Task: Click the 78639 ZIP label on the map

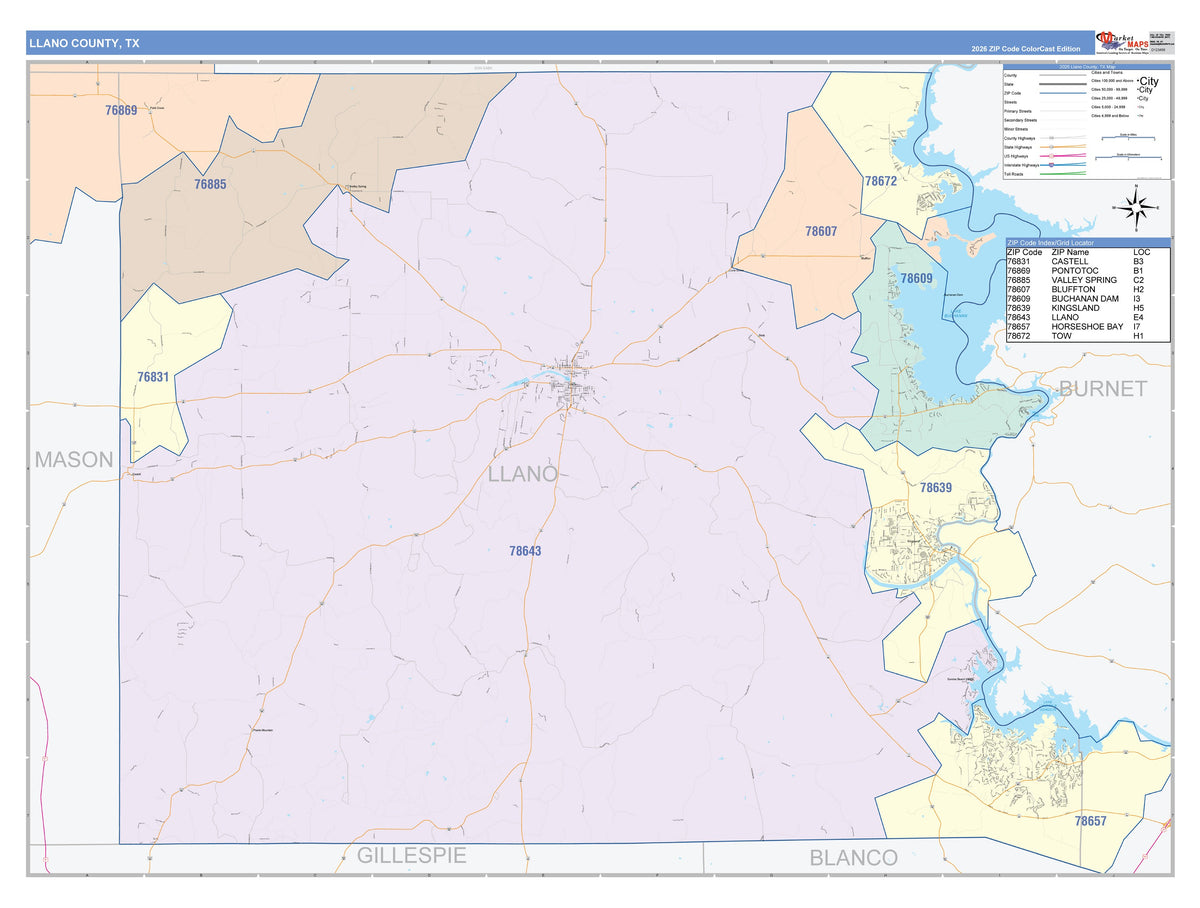Action: click(x=936, y=488)
